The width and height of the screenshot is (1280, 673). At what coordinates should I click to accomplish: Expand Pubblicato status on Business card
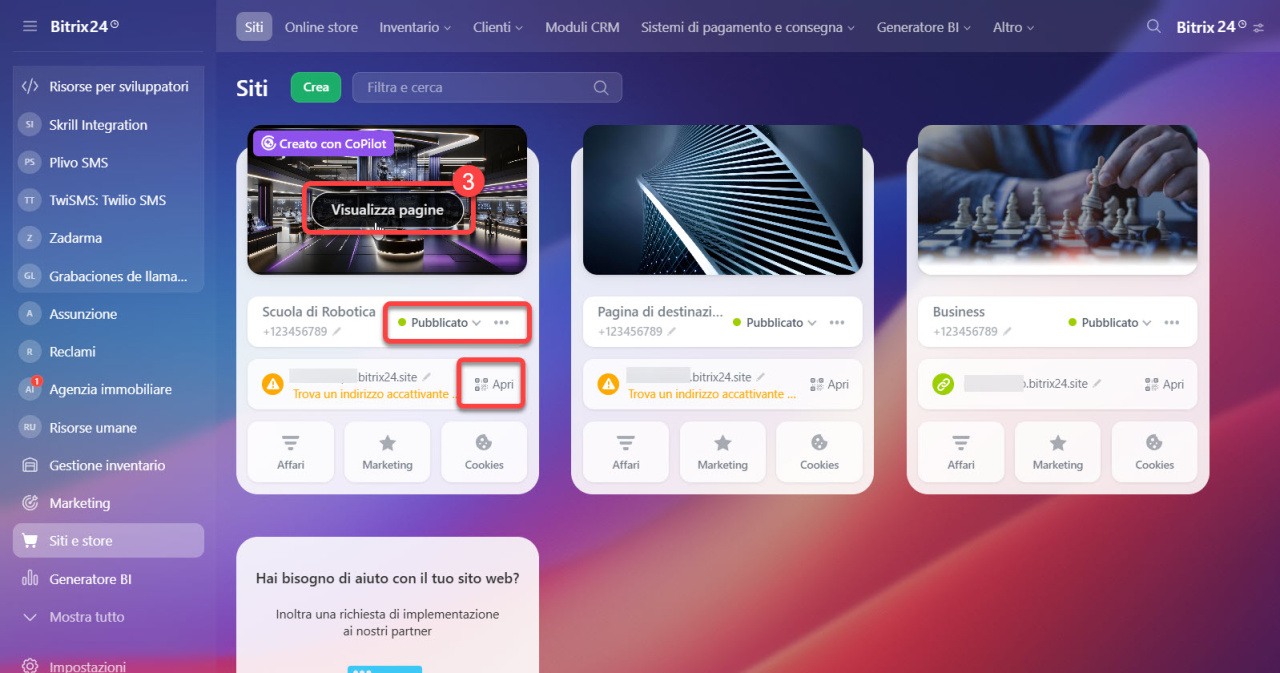(x=1110, y=323)
